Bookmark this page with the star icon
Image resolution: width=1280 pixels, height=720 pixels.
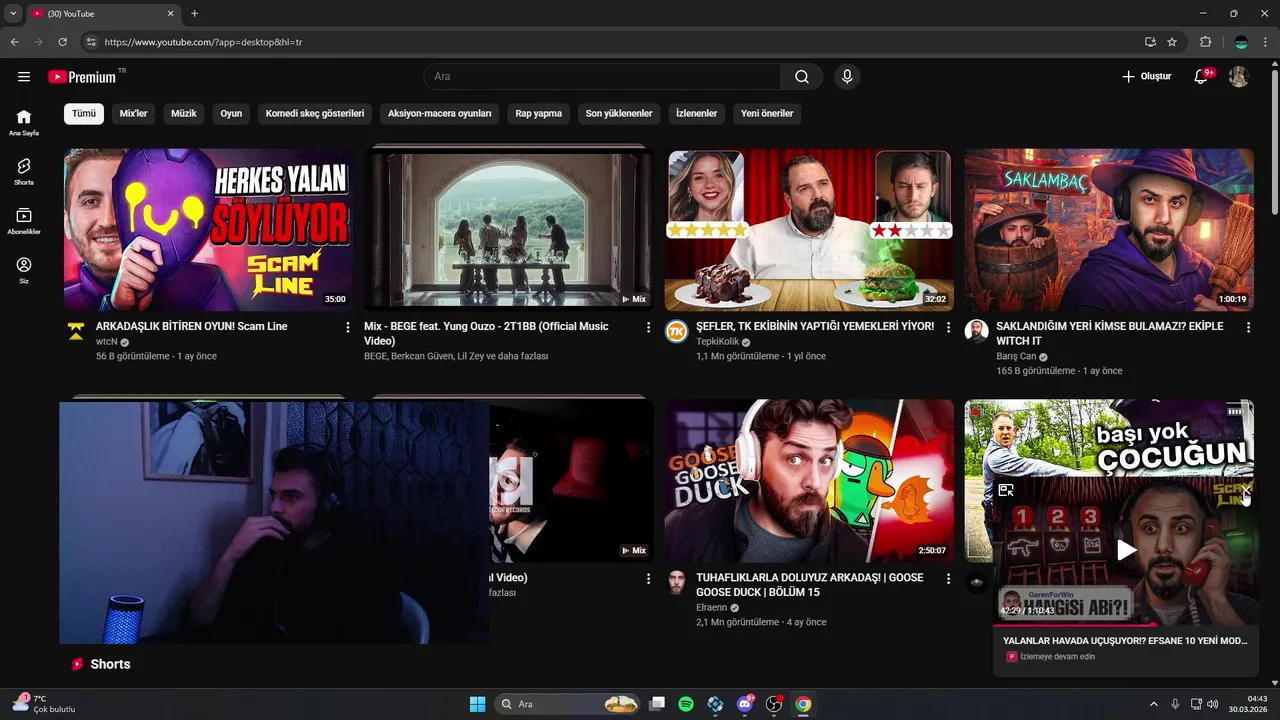tap(1172, 42)
